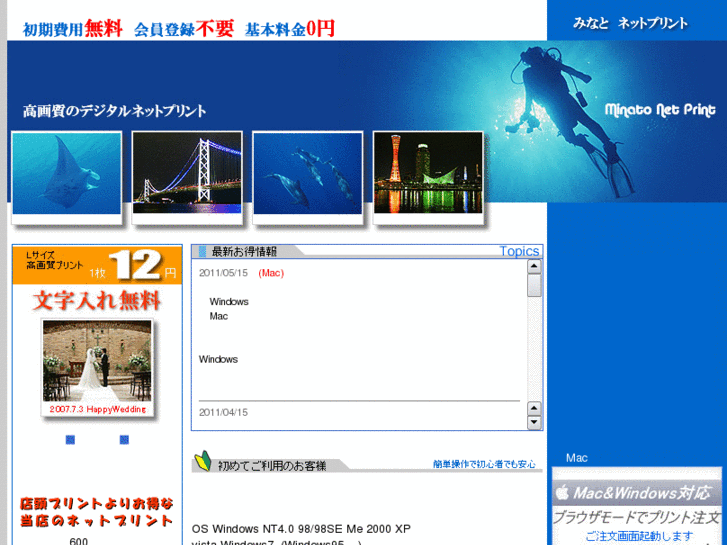Open the Kobe port tower night photo
The width and height of the screenshot is (727, 545).
pos(428,173)
